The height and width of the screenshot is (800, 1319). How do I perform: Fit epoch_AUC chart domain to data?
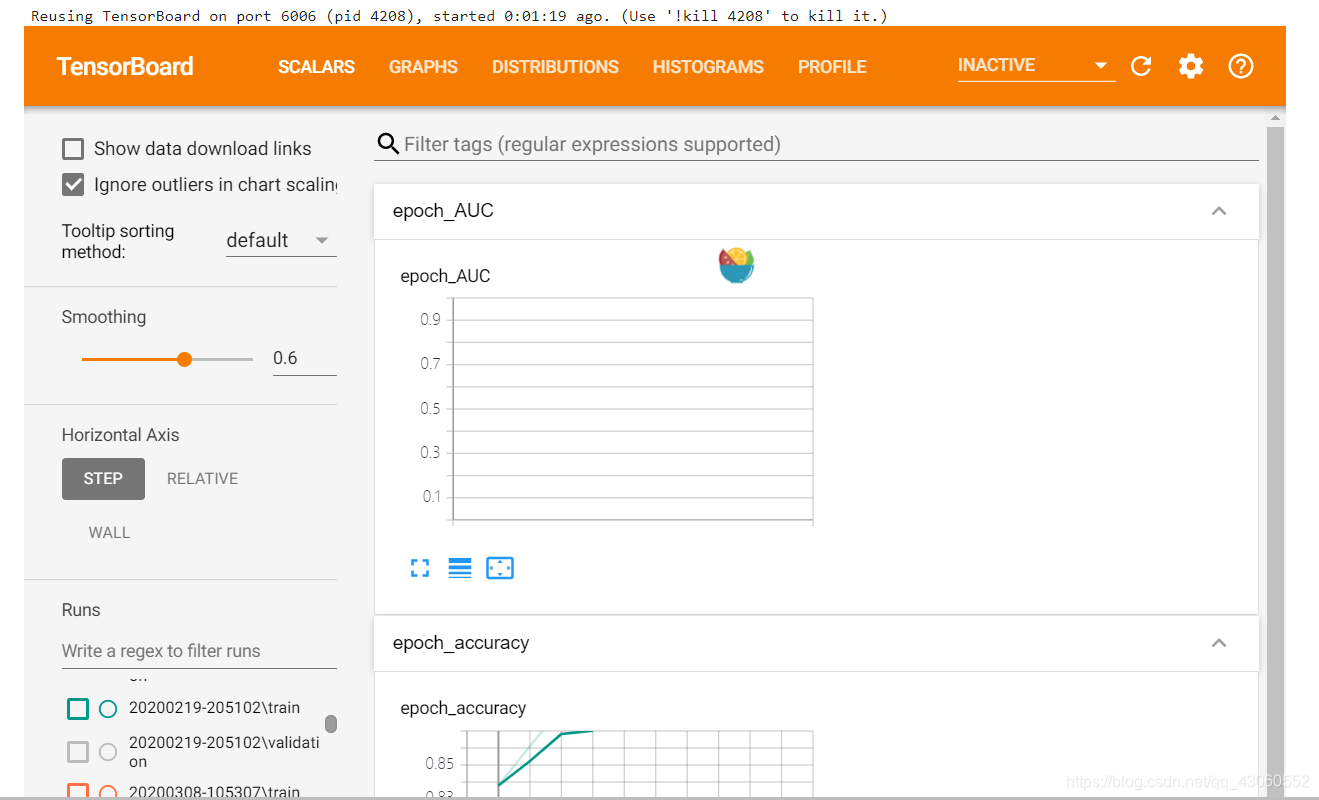point(500,568)
